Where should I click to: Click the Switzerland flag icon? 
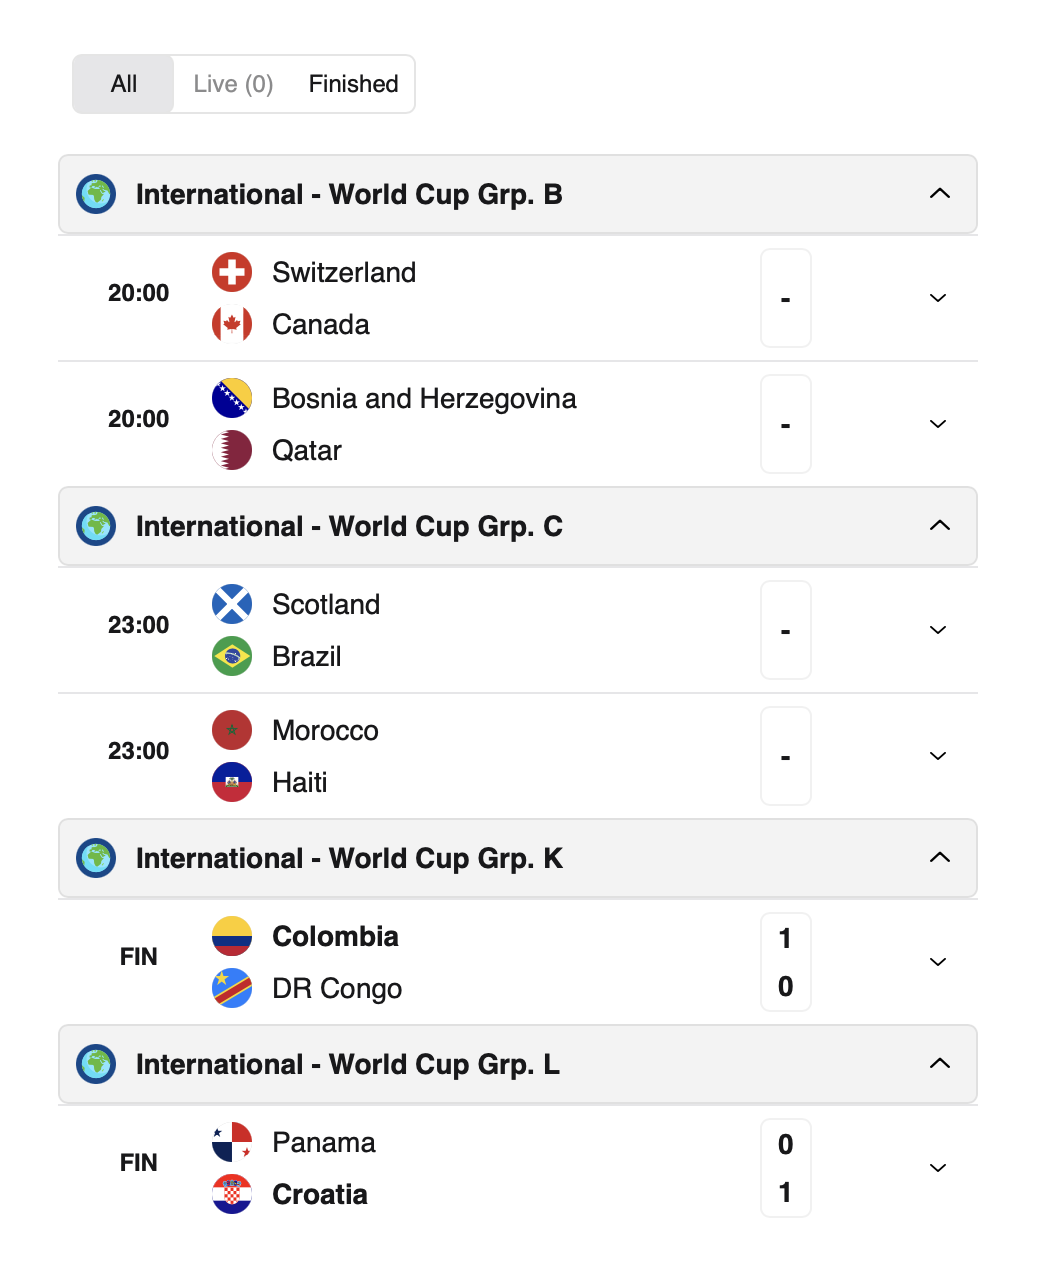coord(232,272)
